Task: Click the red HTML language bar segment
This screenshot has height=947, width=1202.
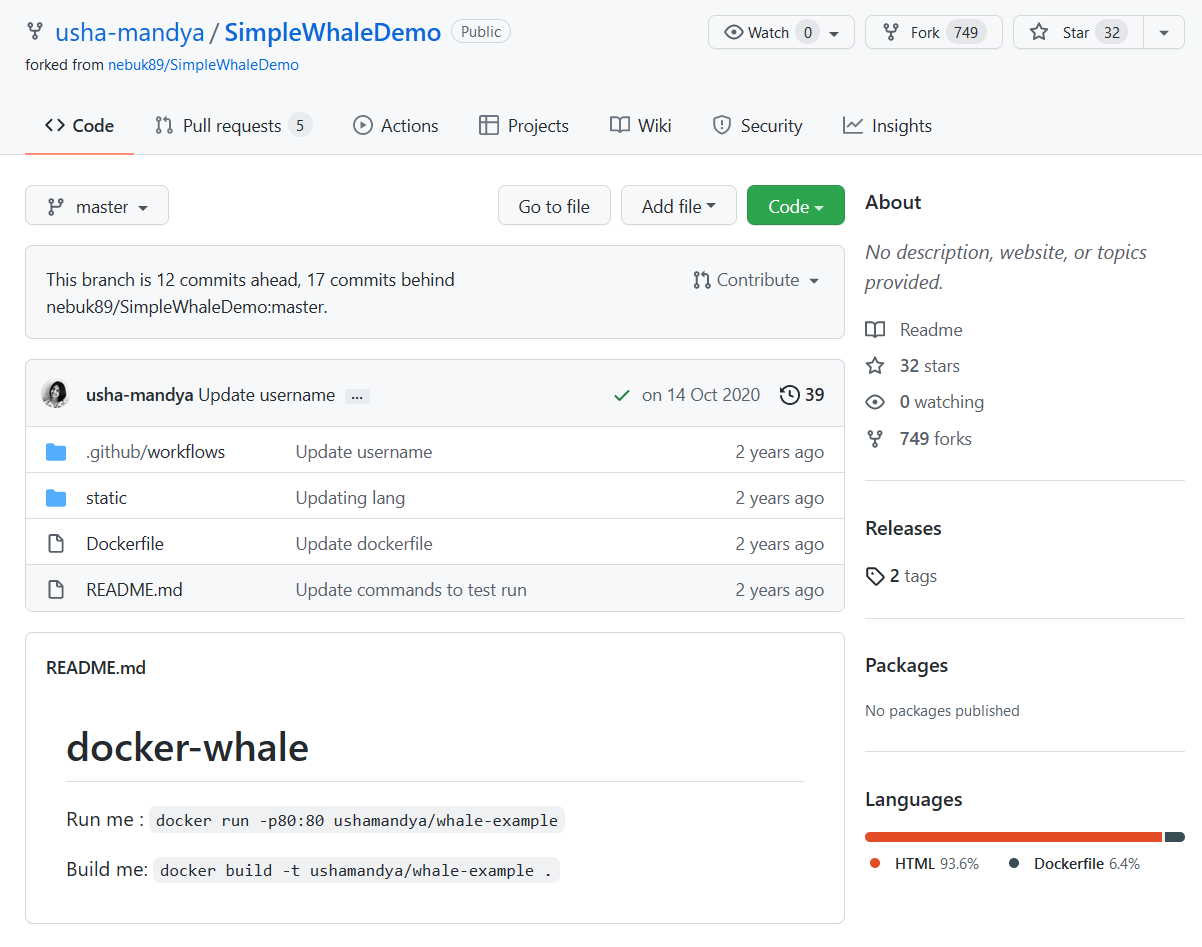Action: pyautogui.click(x=1013, y=837)
